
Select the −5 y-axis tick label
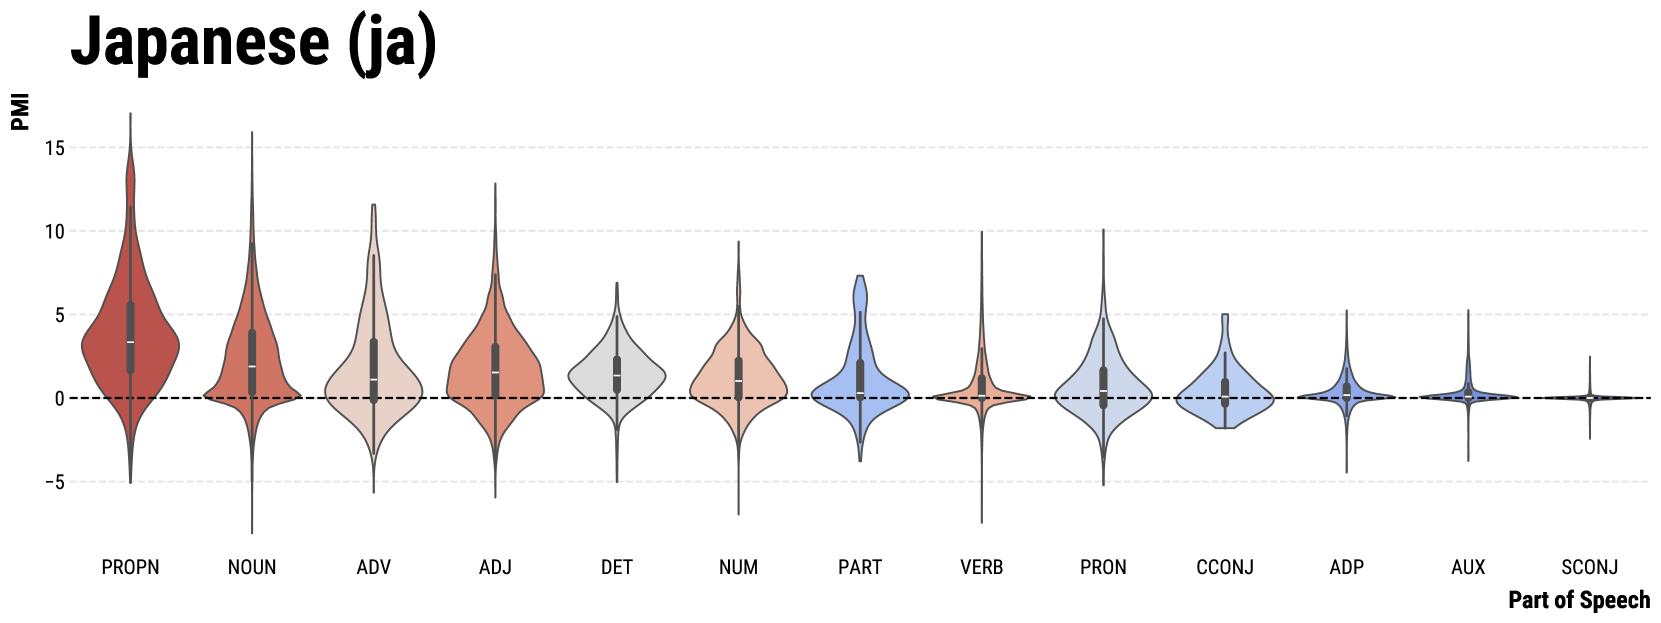(54, 482)
